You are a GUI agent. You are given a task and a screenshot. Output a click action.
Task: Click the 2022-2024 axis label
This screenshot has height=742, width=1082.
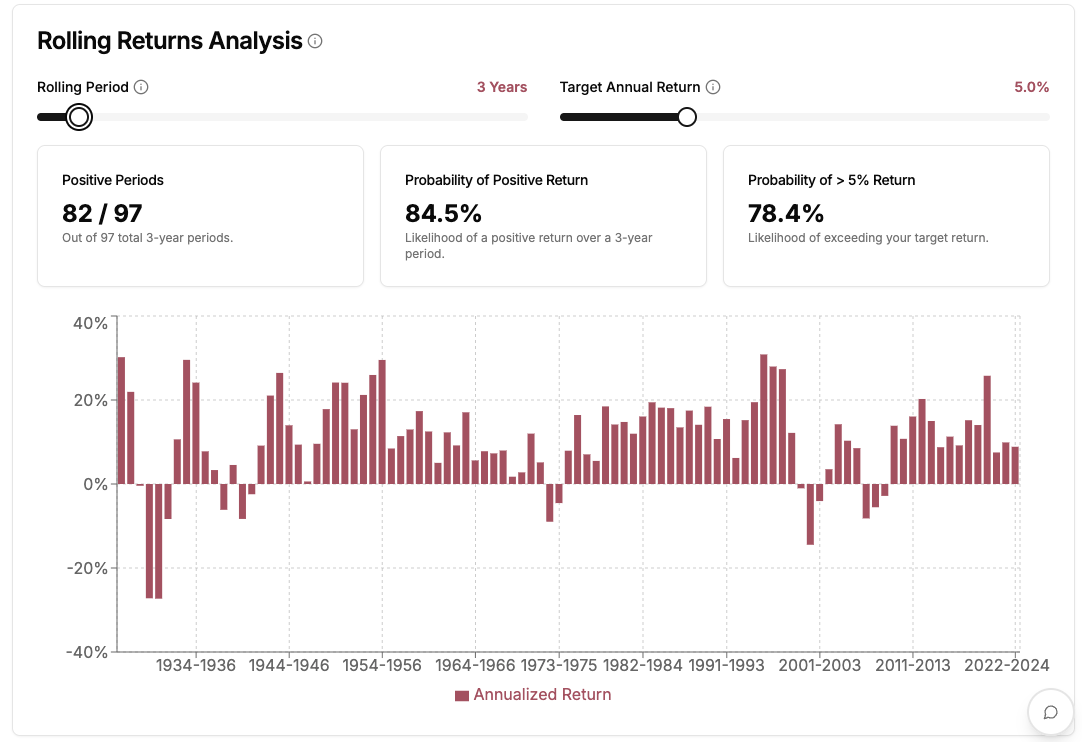[1009, 665]
